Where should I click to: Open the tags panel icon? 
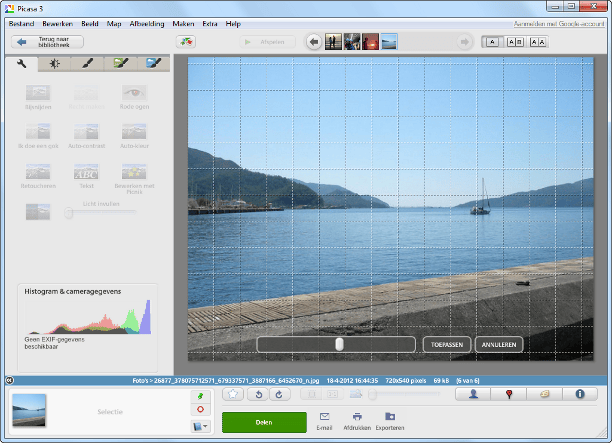pyautogui.click(x=544, y=394)
